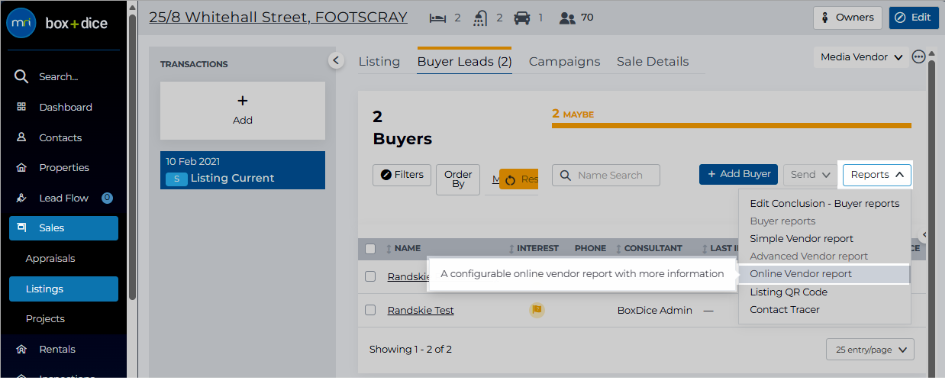945x378 pixels.
Task: Click the Lead Flow count badge
Action: [x=107, y=197]
